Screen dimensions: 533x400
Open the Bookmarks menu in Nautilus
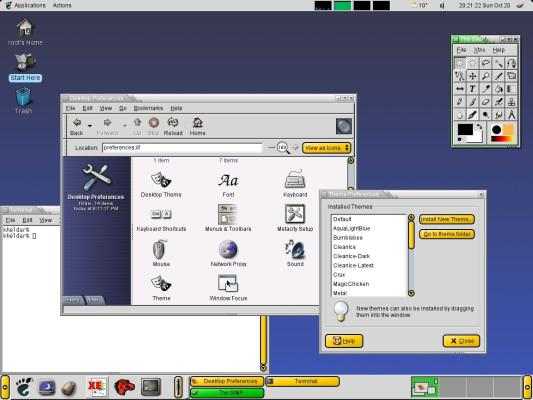click(x=148, y=108)
